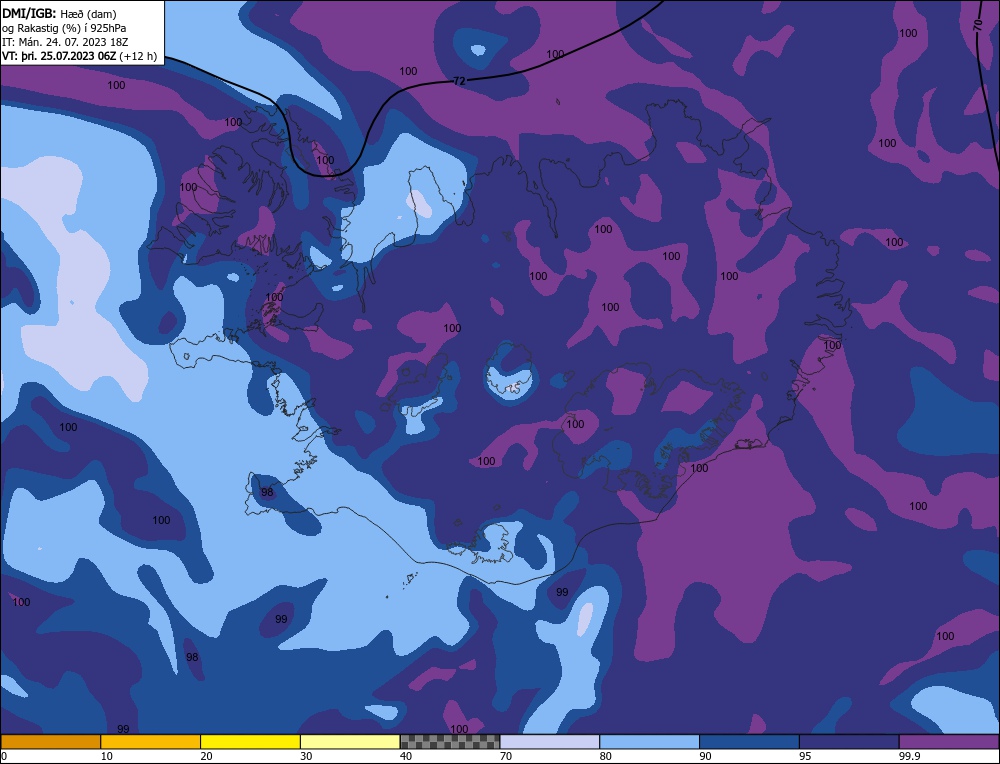Screen dimensions: 1000x764
Task: Click the "98" value inside the Reykjanes peninsula outline
Action: click(x=267, y=492)
